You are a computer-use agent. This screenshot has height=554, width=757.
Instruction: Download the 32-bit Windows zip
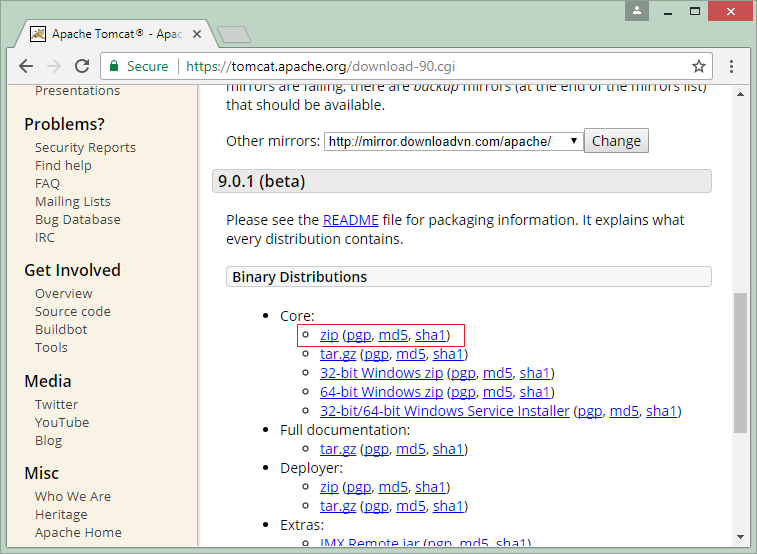(381, 373)
